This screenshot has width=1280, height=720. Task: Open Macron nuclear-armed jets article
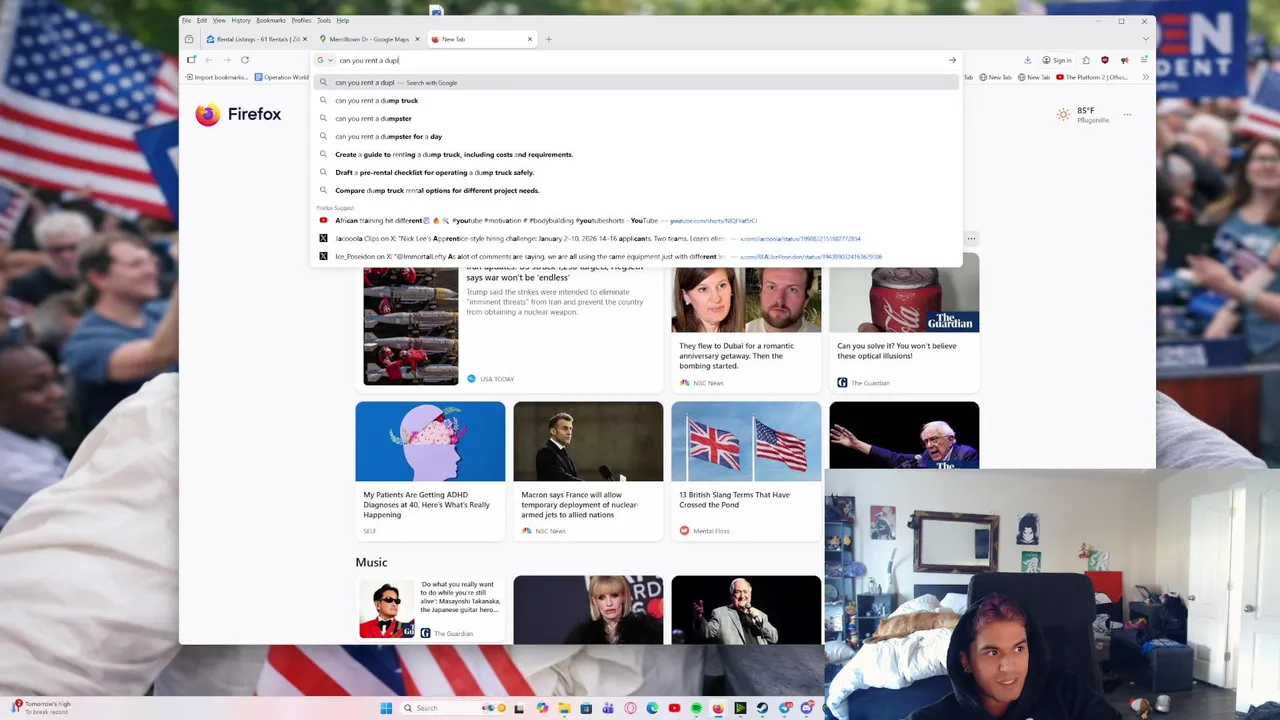click(588, 470)
